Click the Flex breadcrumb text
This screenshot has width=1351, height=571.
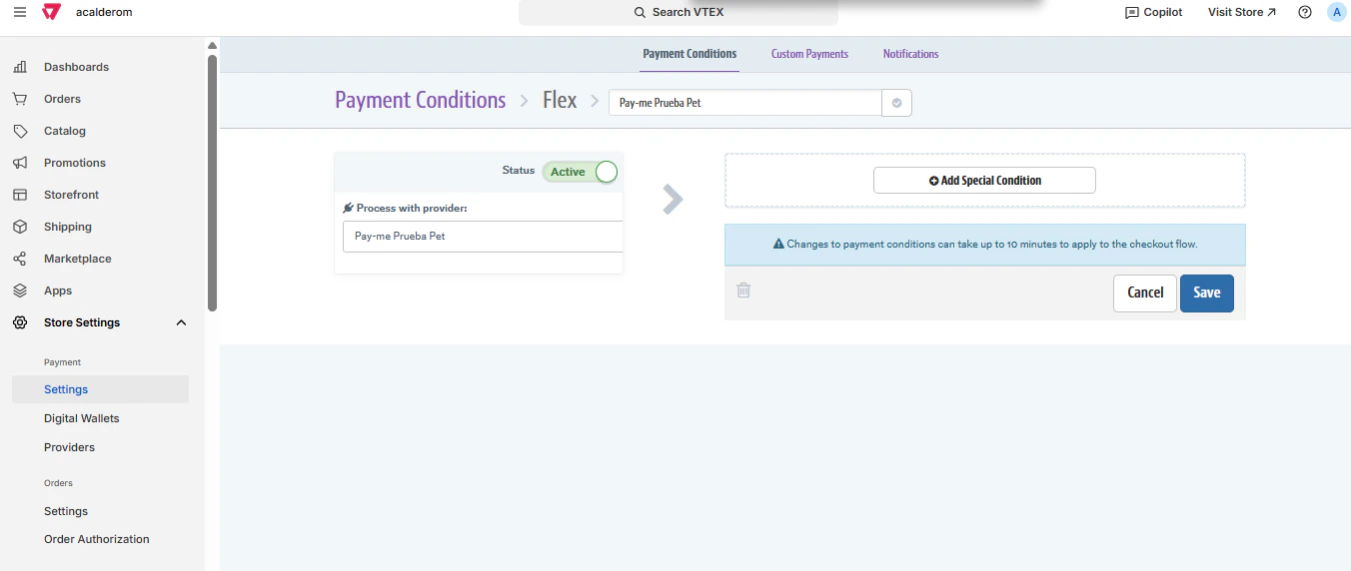(560, 100)
